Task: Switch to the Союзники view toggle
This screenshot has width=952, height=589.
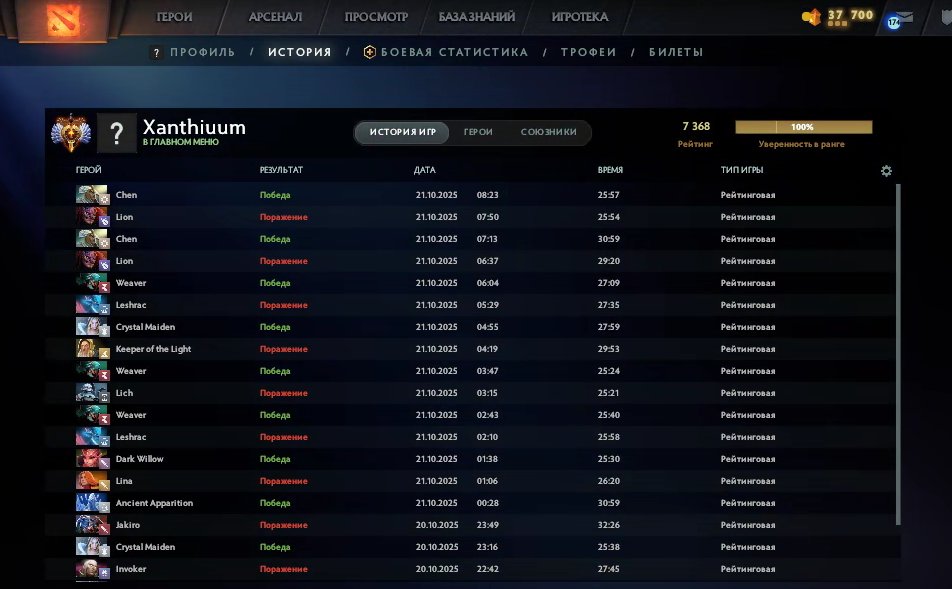Action: tap(549, 133)
